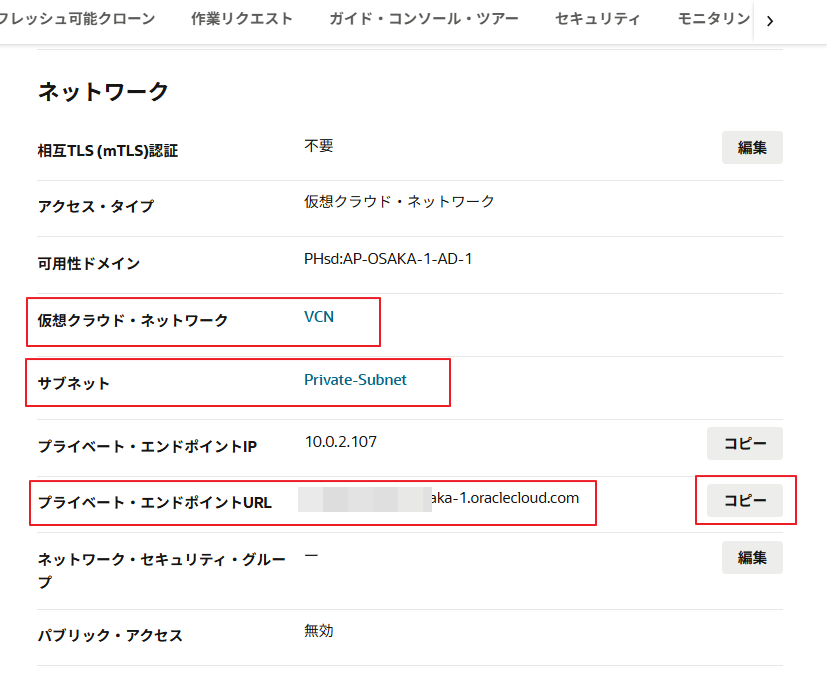Screen dimensions: 827x698
Task: Open the Private-Subnet link
Action: (355, 380)
